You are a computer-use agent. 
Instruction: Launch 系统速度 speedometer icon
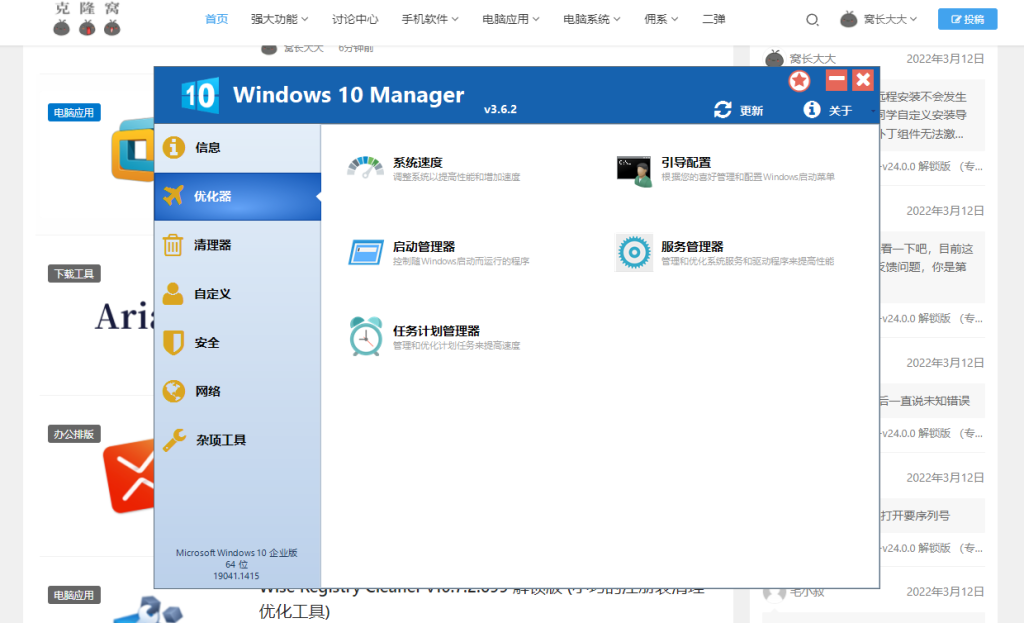click(366, 168)
